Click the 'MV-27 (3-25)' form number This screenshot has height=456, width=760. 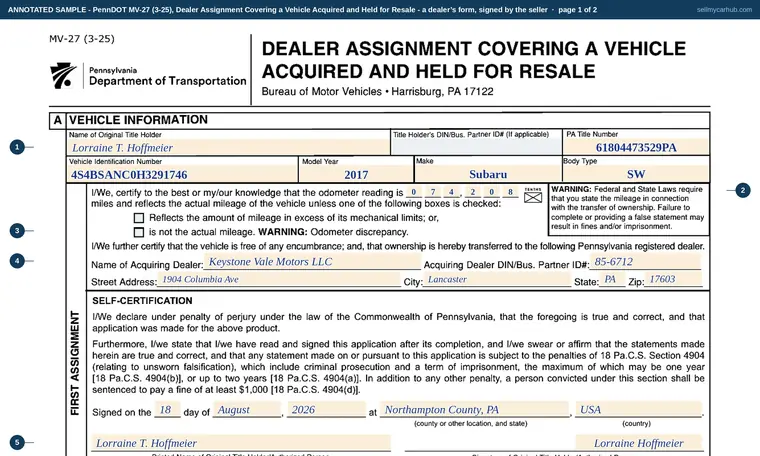[82, 39]
